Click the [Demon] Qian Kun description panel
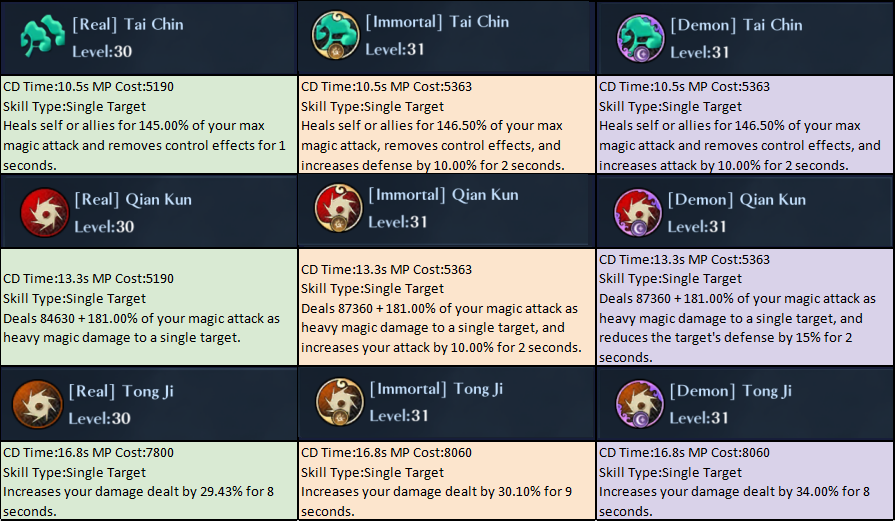The height and width of the screenshot is (521, 895). click(745, 308)
